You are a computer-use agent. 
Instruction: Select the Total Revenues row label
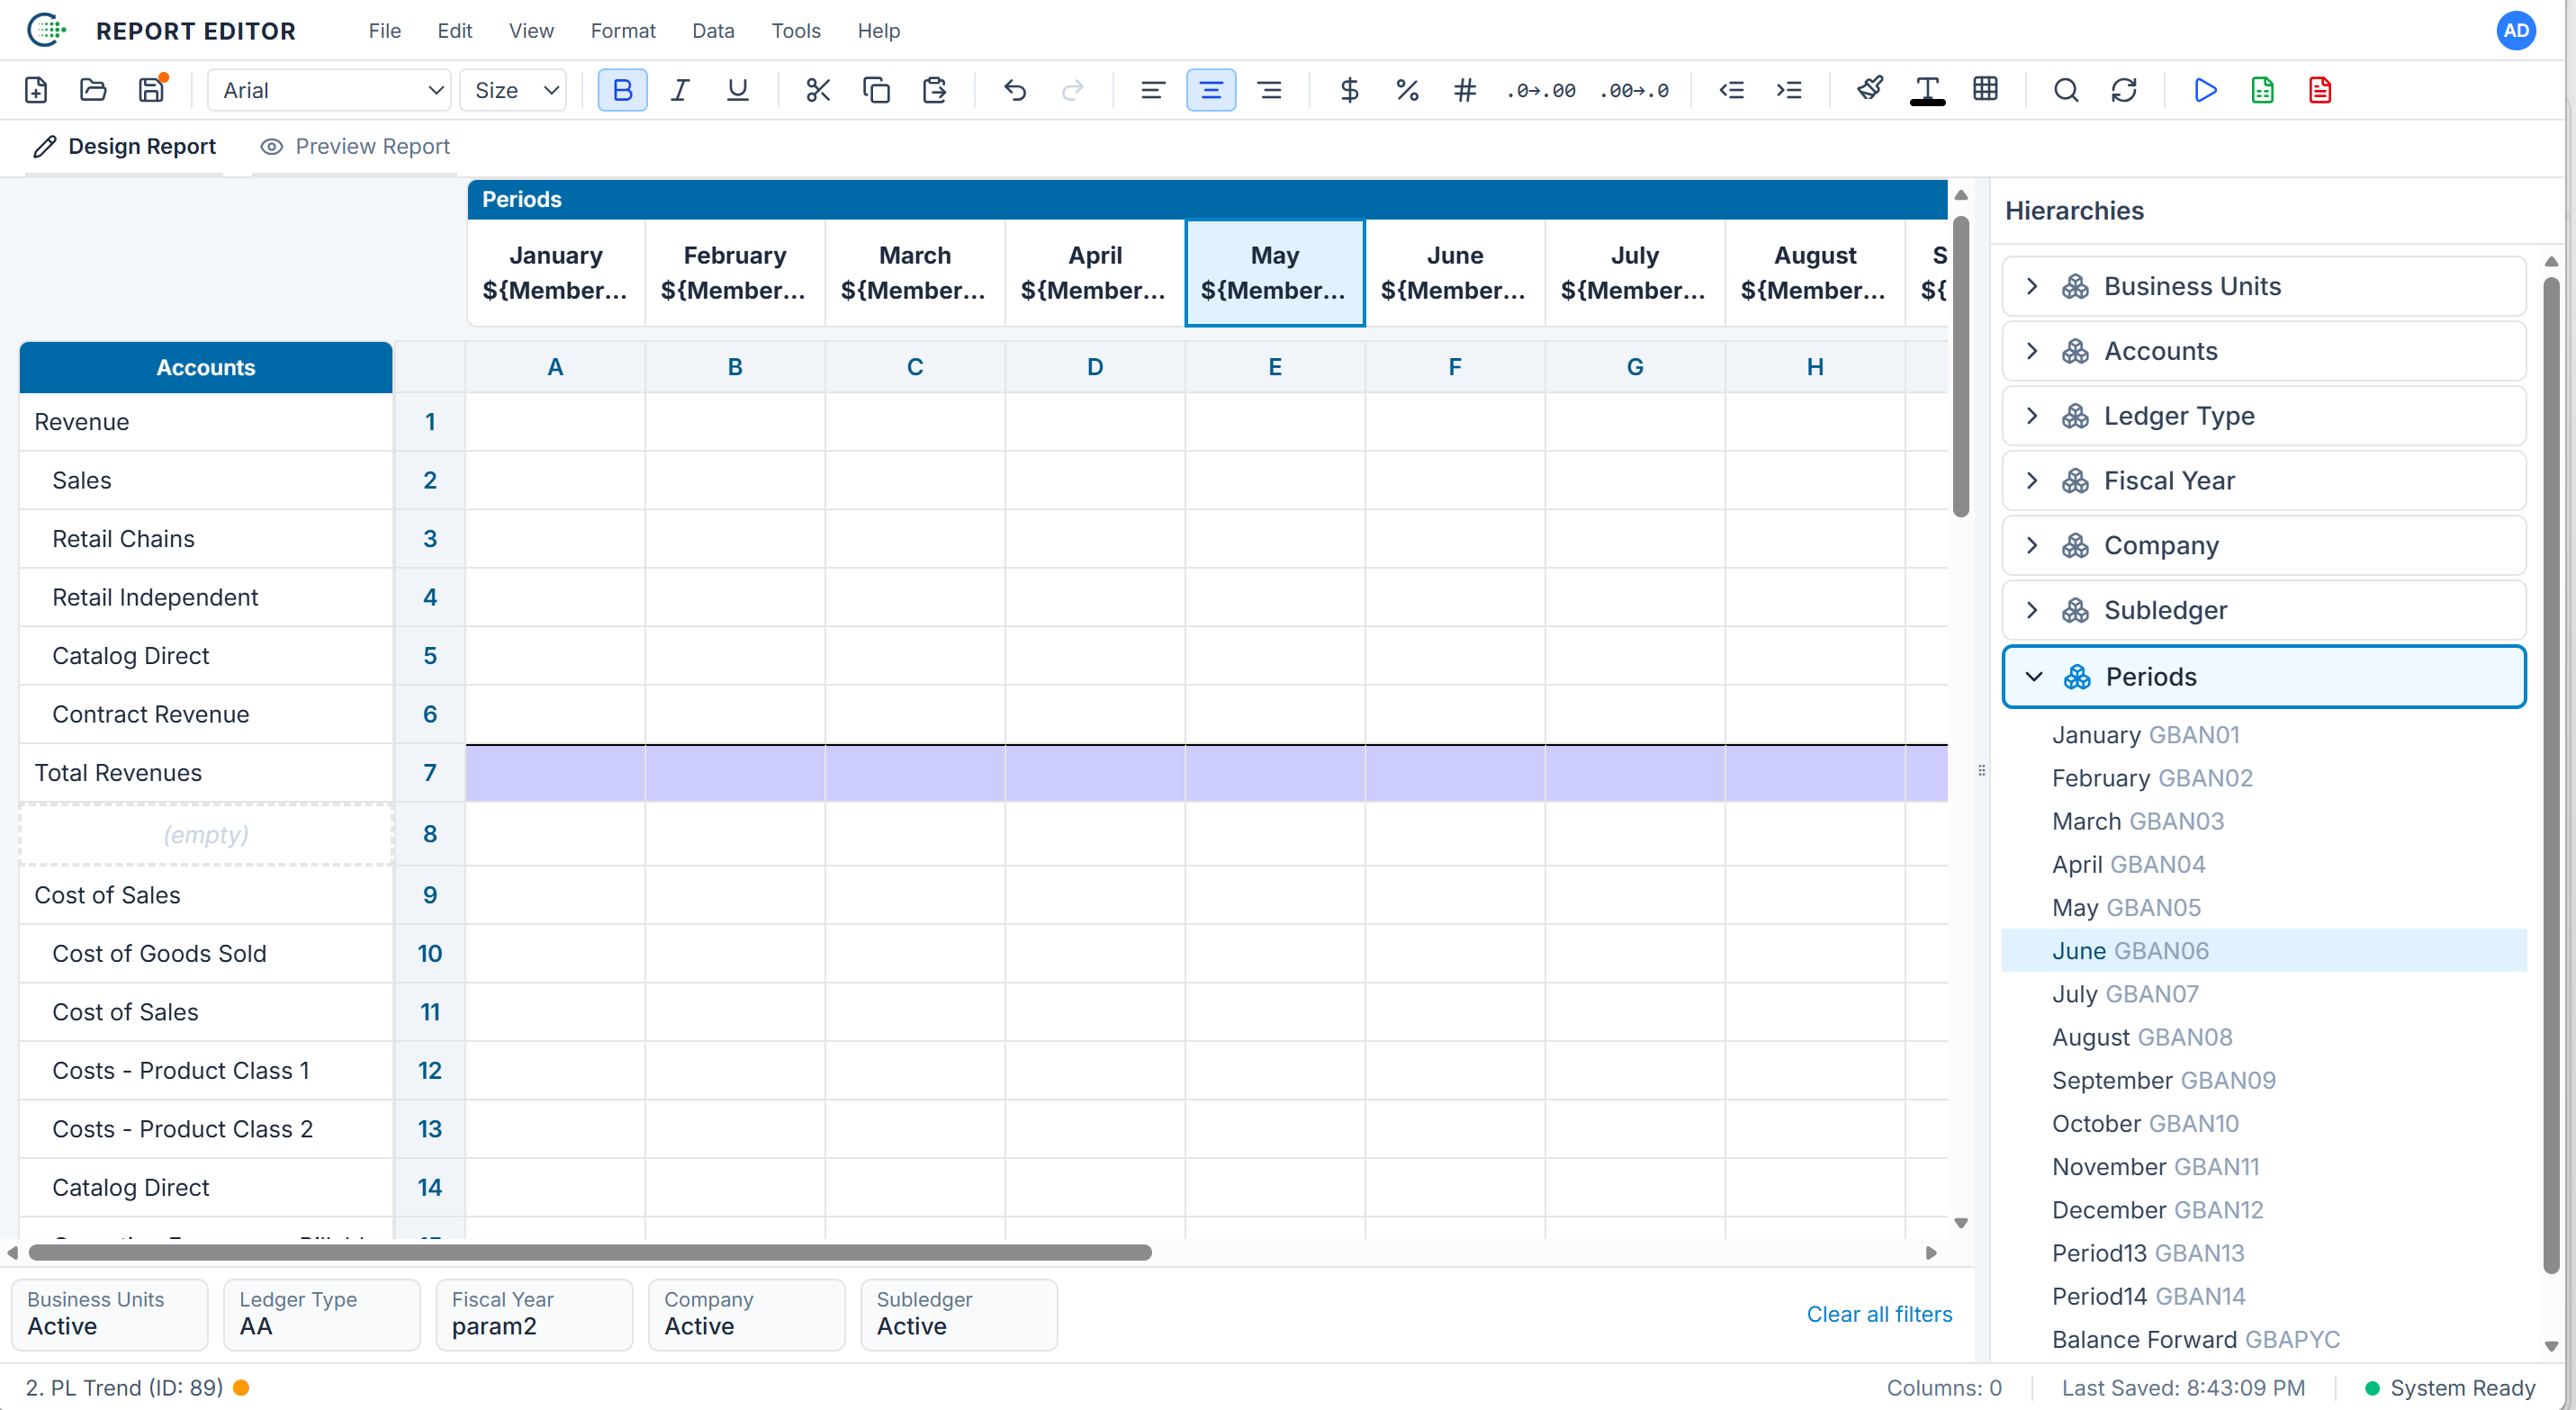pyautogui.click(x=206, y=772)
